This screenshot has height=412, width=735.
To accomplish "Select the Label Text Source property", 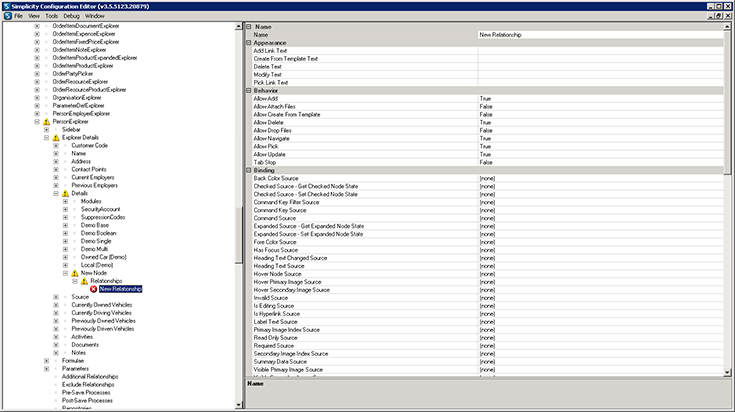I will (276, 322).
